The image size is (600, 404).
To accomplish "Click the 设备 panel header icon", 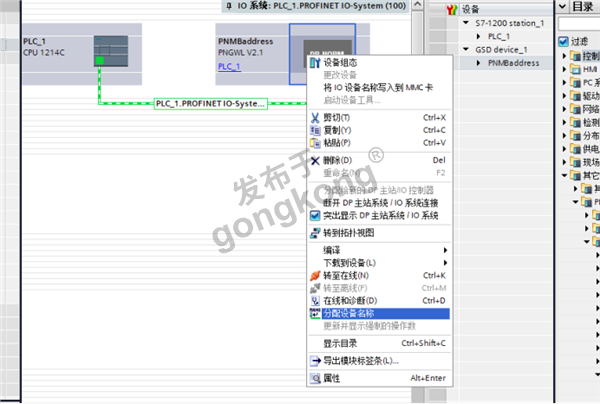I will (452, 9).
